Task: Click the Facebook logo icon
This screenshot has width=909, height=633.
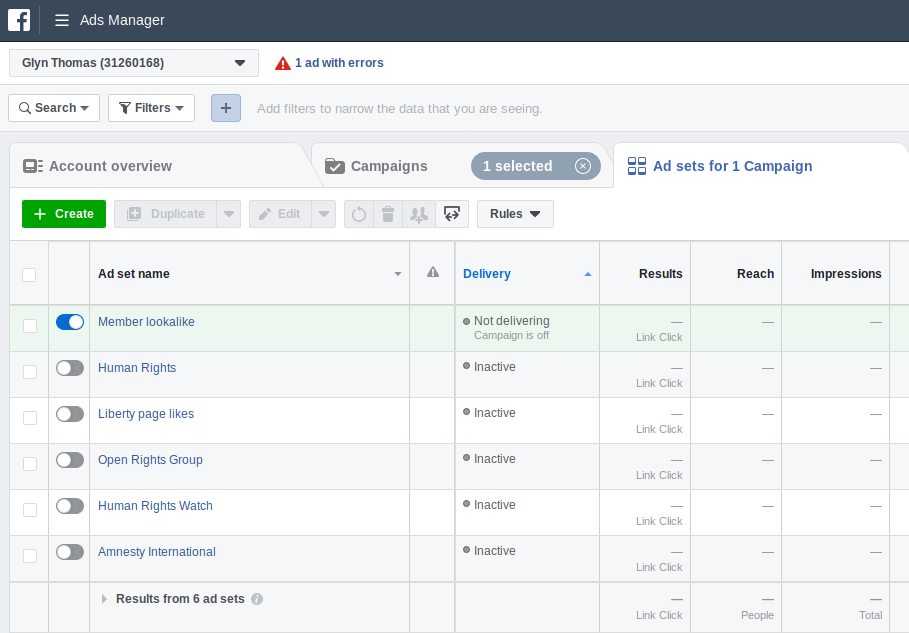Action: [19, 20]
